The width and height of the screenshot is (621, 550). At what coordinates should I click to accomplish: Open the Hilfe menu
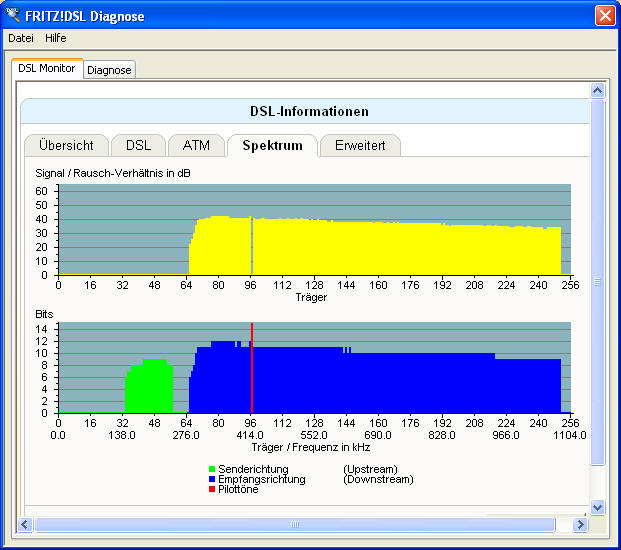pos(55,38)
